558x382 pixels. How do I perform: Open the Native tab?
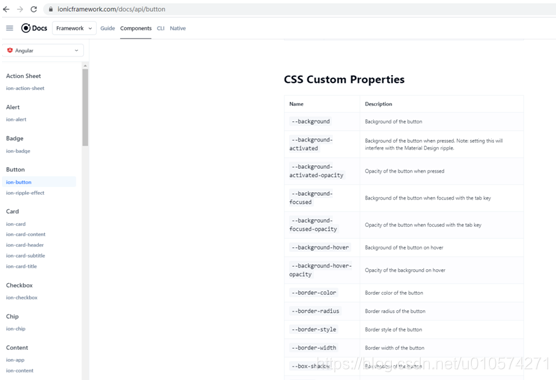point(178,28)
